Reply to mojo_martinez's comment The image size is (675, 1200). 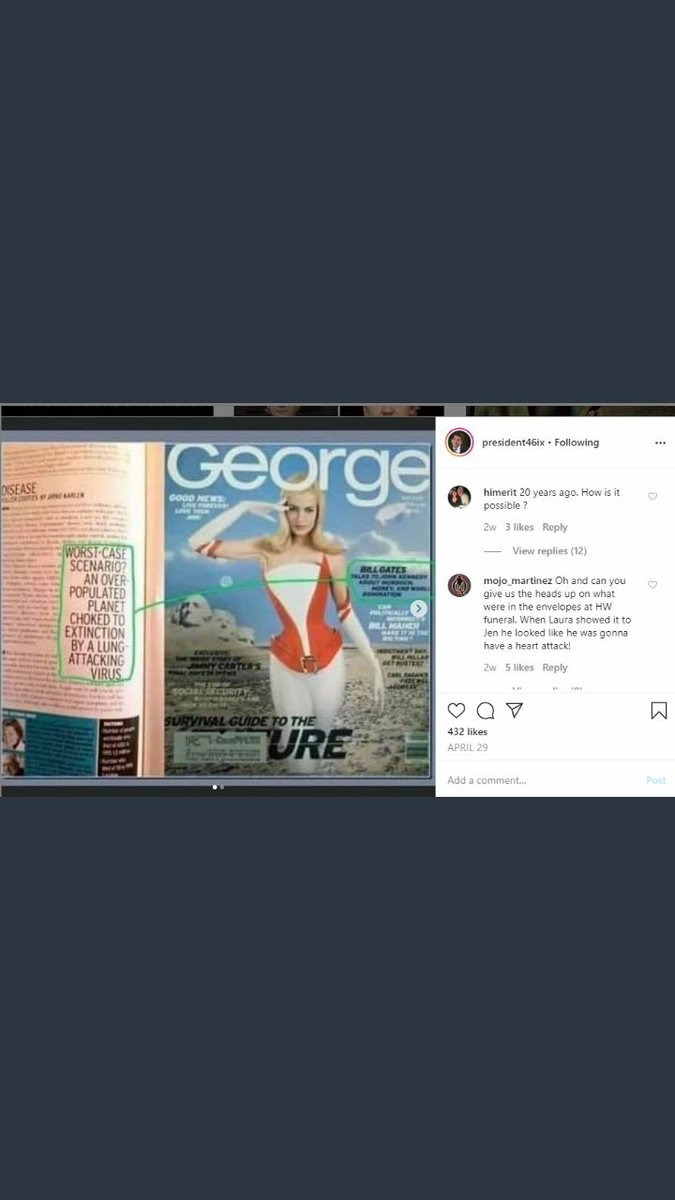(x=554, y=667)
